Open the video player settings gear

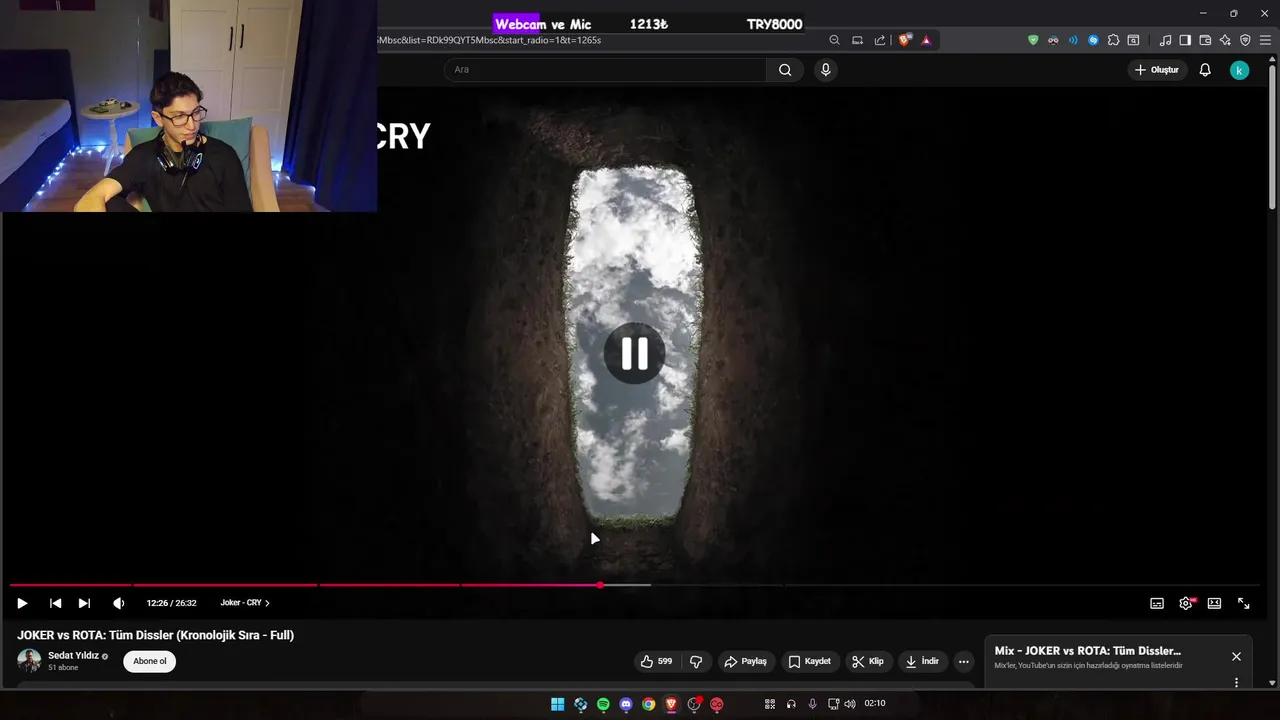1186,603
